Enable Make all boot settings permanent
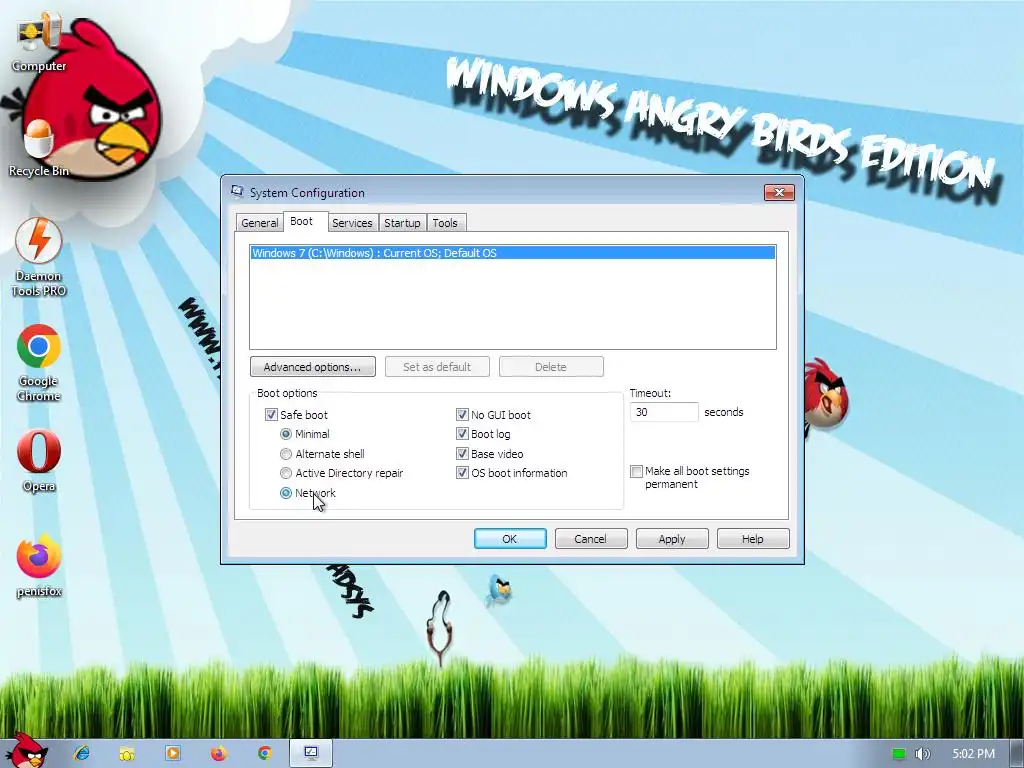 coord(637,472)
